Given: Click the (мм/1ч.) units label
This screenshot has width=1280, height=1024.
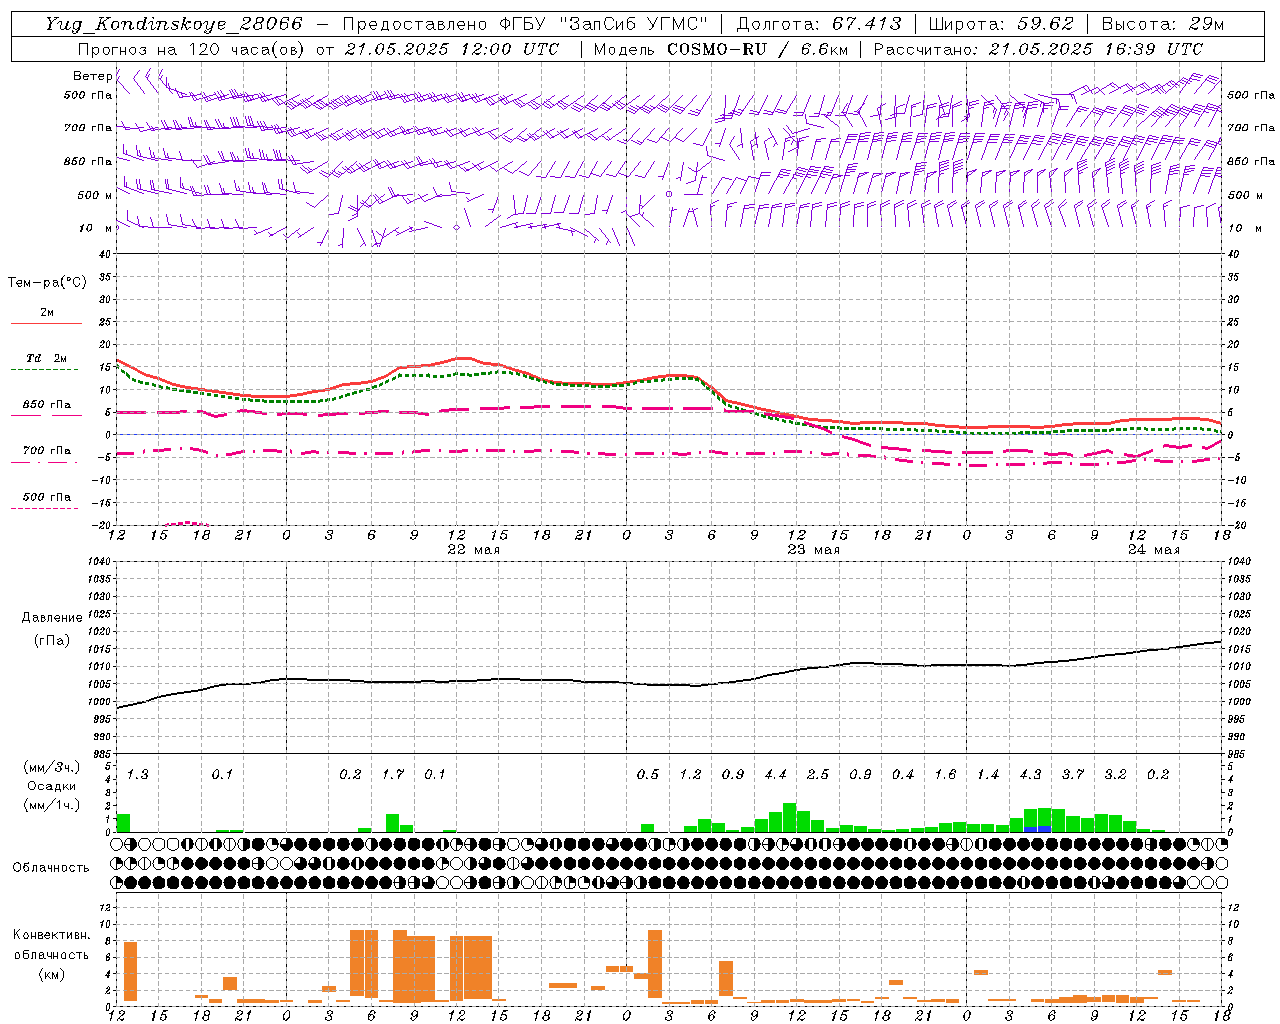Looking at the screenshot, I should pyautogui.click(x=52, y=805).
